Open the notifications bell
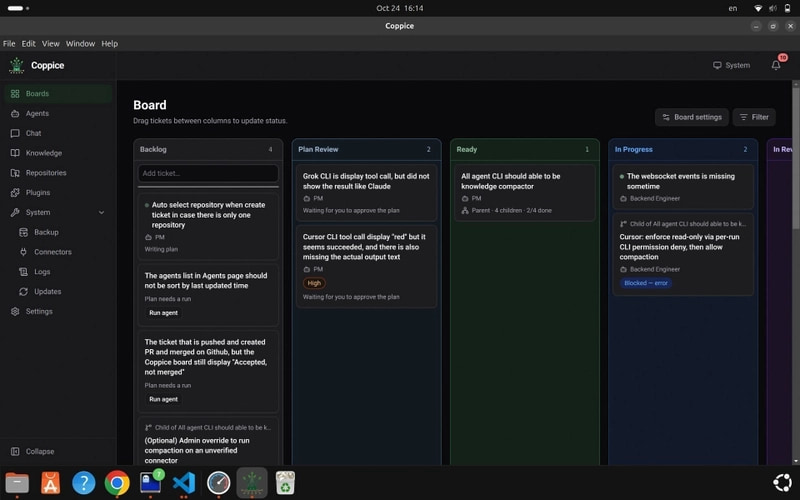 pyautogui.click(x=776, y=65)
